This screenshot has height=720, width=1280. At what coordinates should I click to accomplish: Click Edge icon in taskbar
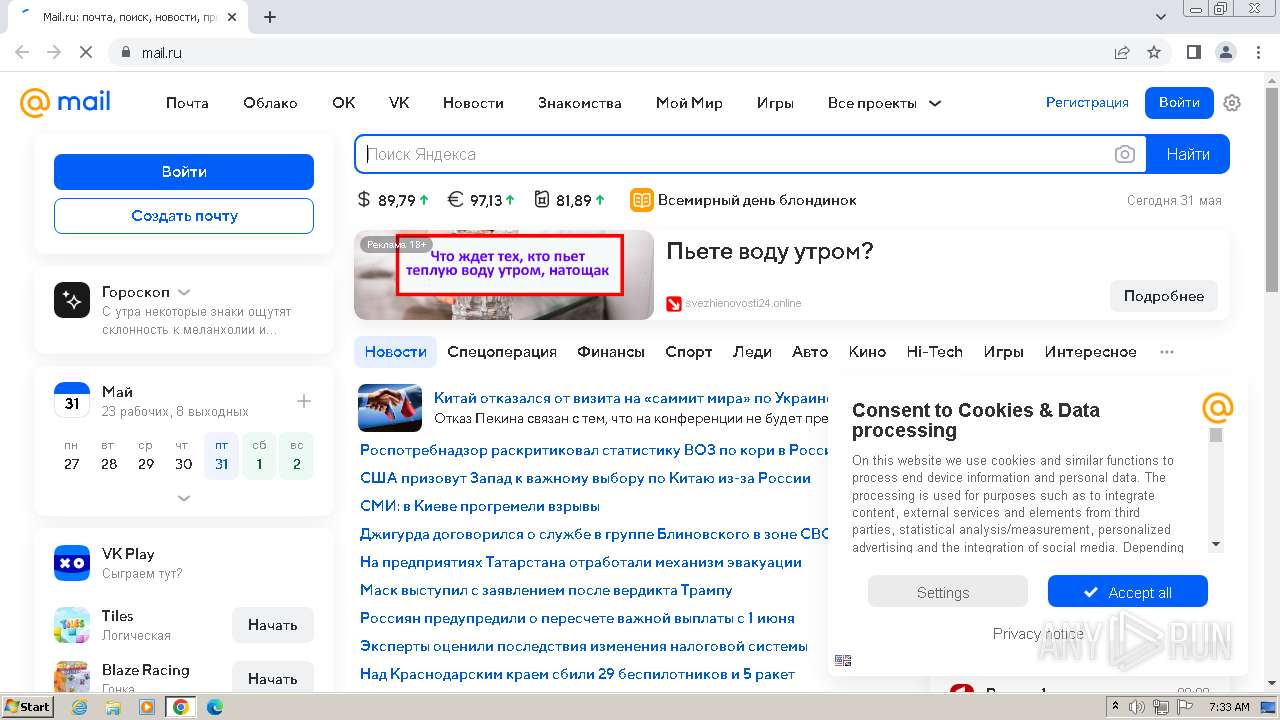click(x=214, y=707)
